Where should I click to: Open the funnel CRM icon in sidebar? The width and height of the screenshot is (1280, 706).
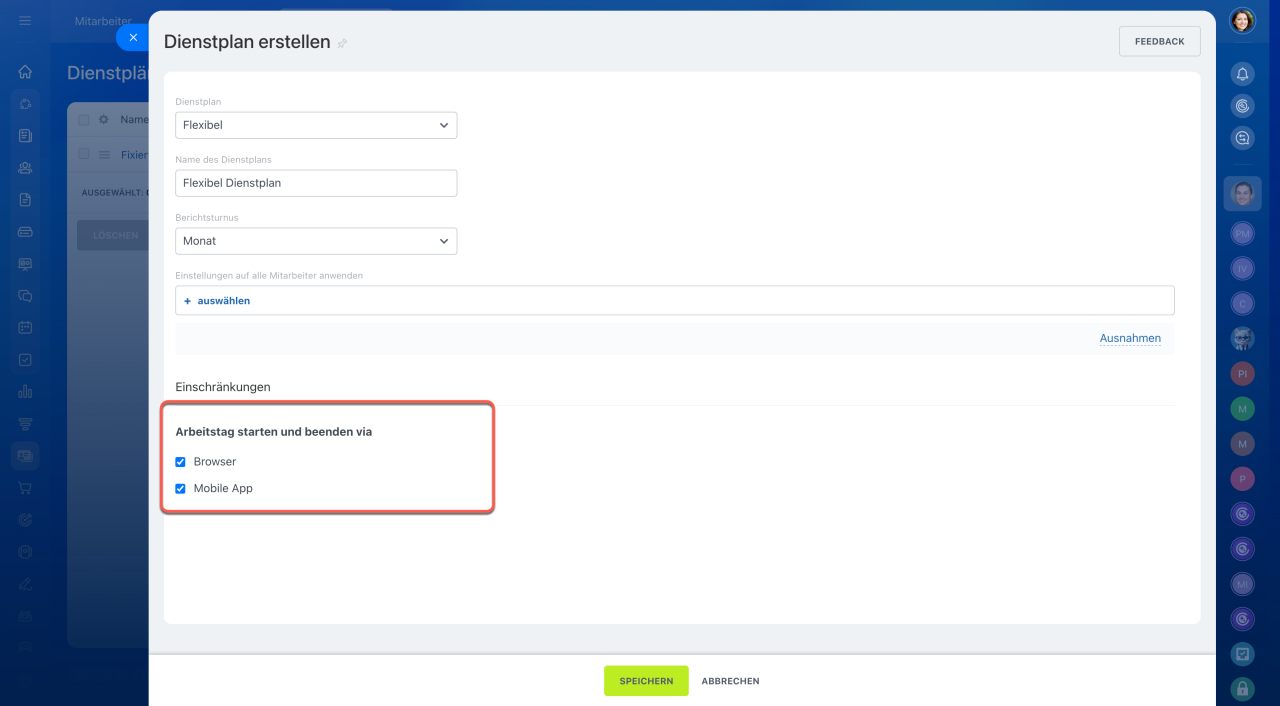click(25, 424)
